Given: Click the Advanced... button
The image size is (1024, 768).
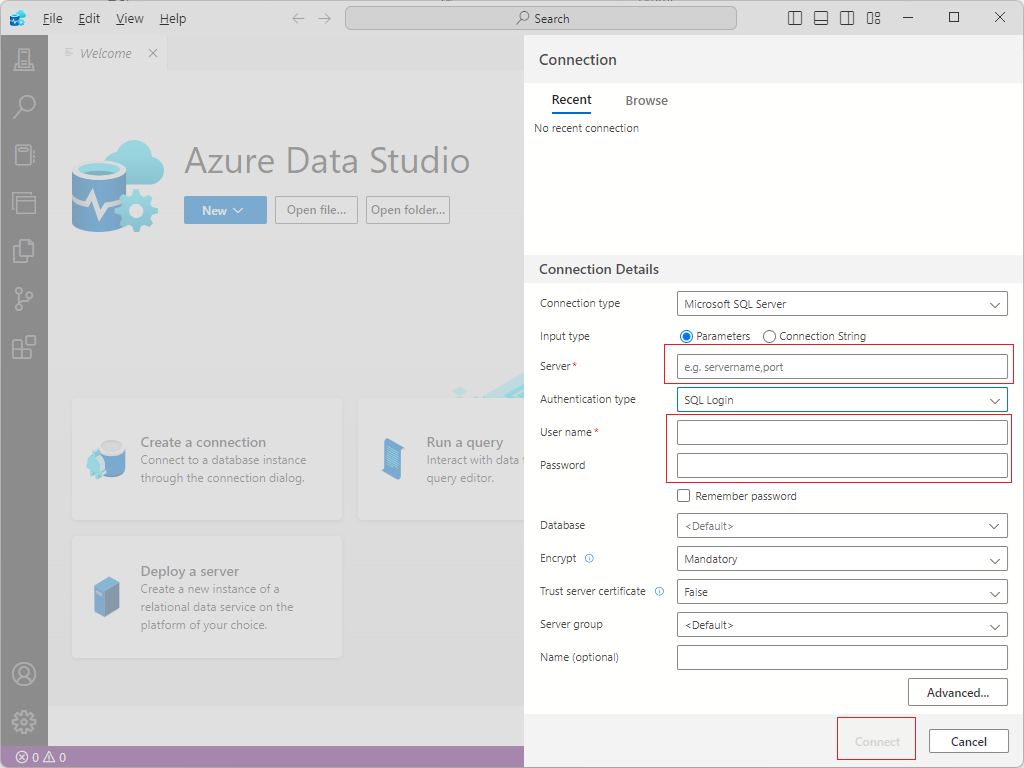Looking at the screenshot, I should tap(957, 692).
